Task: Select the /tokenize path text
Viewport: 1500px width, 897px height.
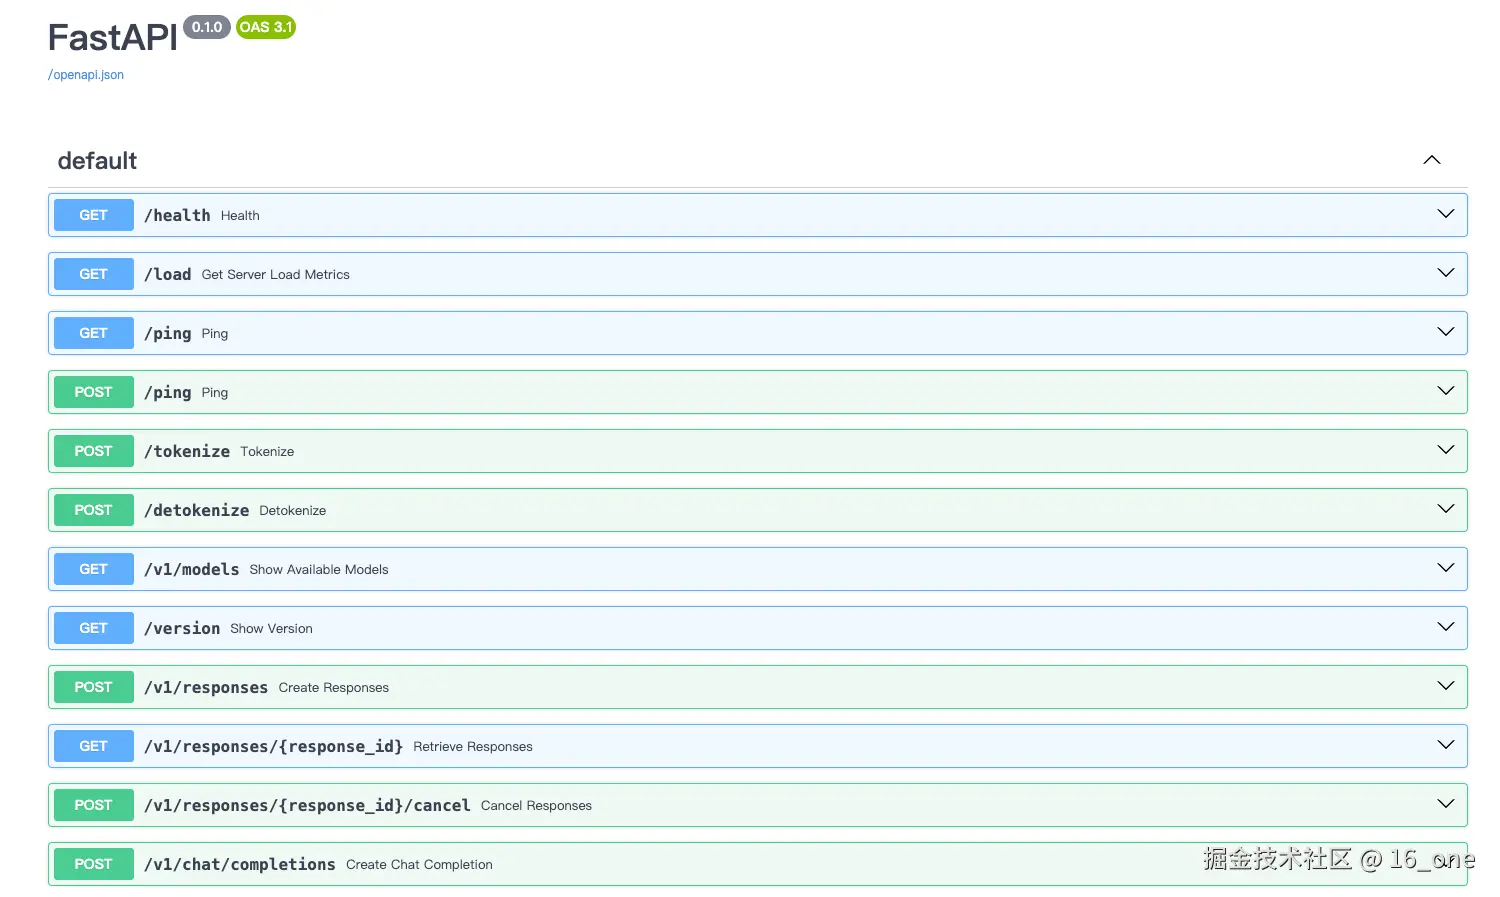Action: point(187,451)
